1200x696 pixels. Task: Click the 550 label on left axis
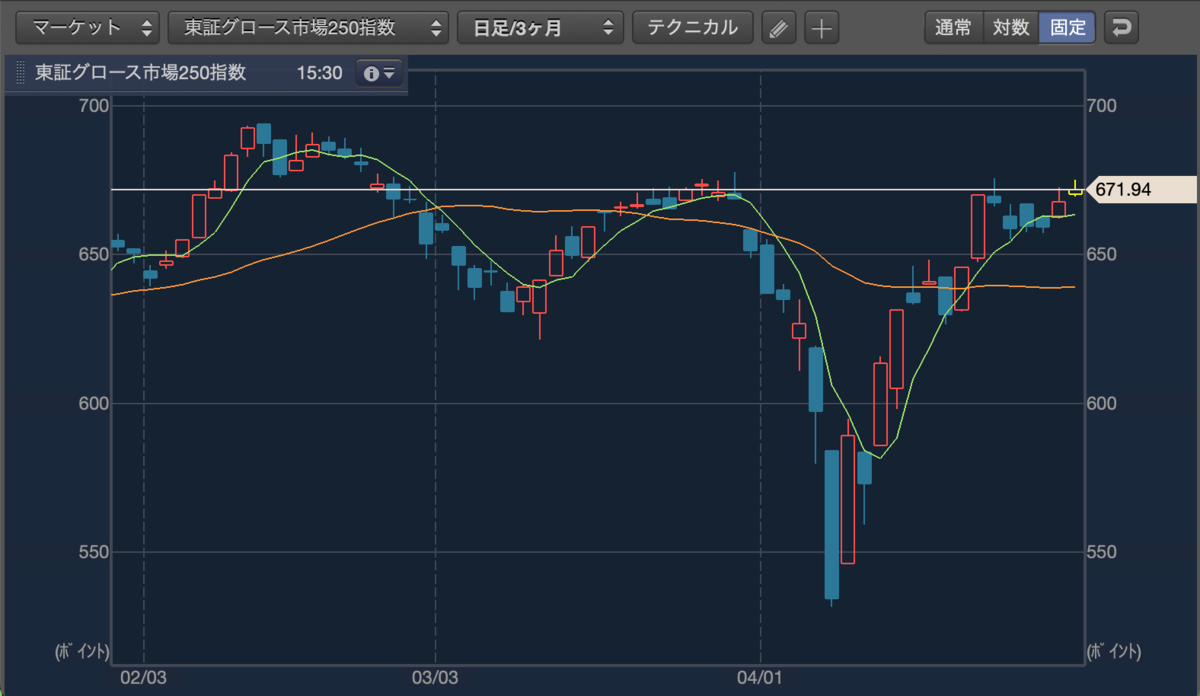coord(92,552)
